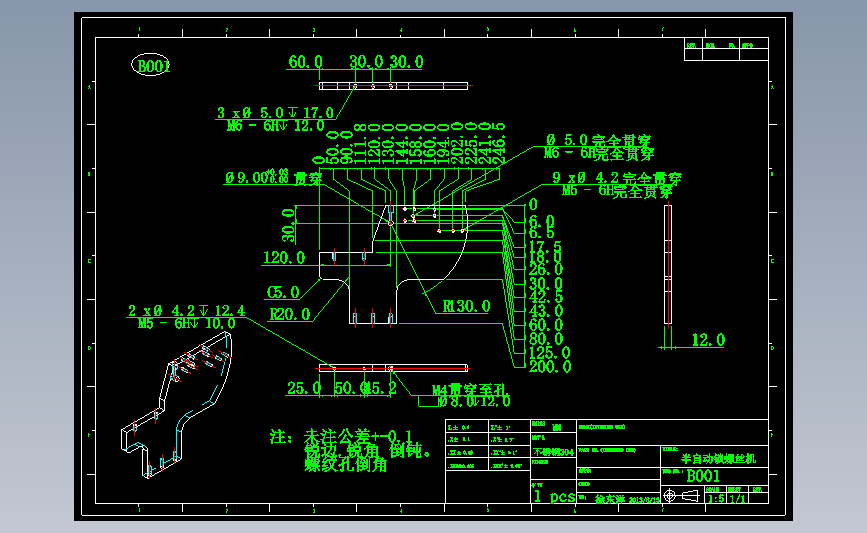Select the 12.0 thickness dimension of the side view
The width and height of the screenshot is (867, 533).
[x=708, y=339]
